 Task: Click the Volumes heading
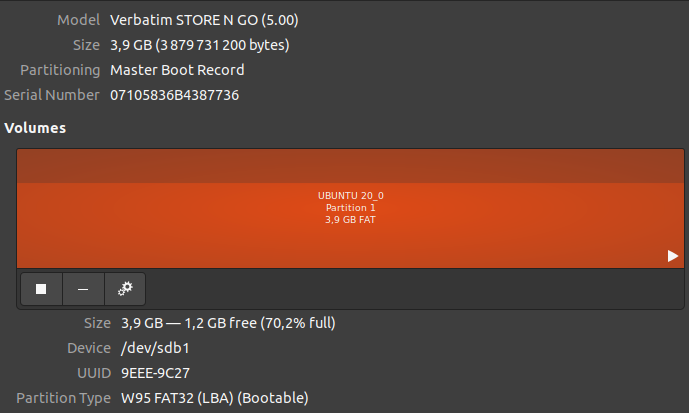coord(35,128)
